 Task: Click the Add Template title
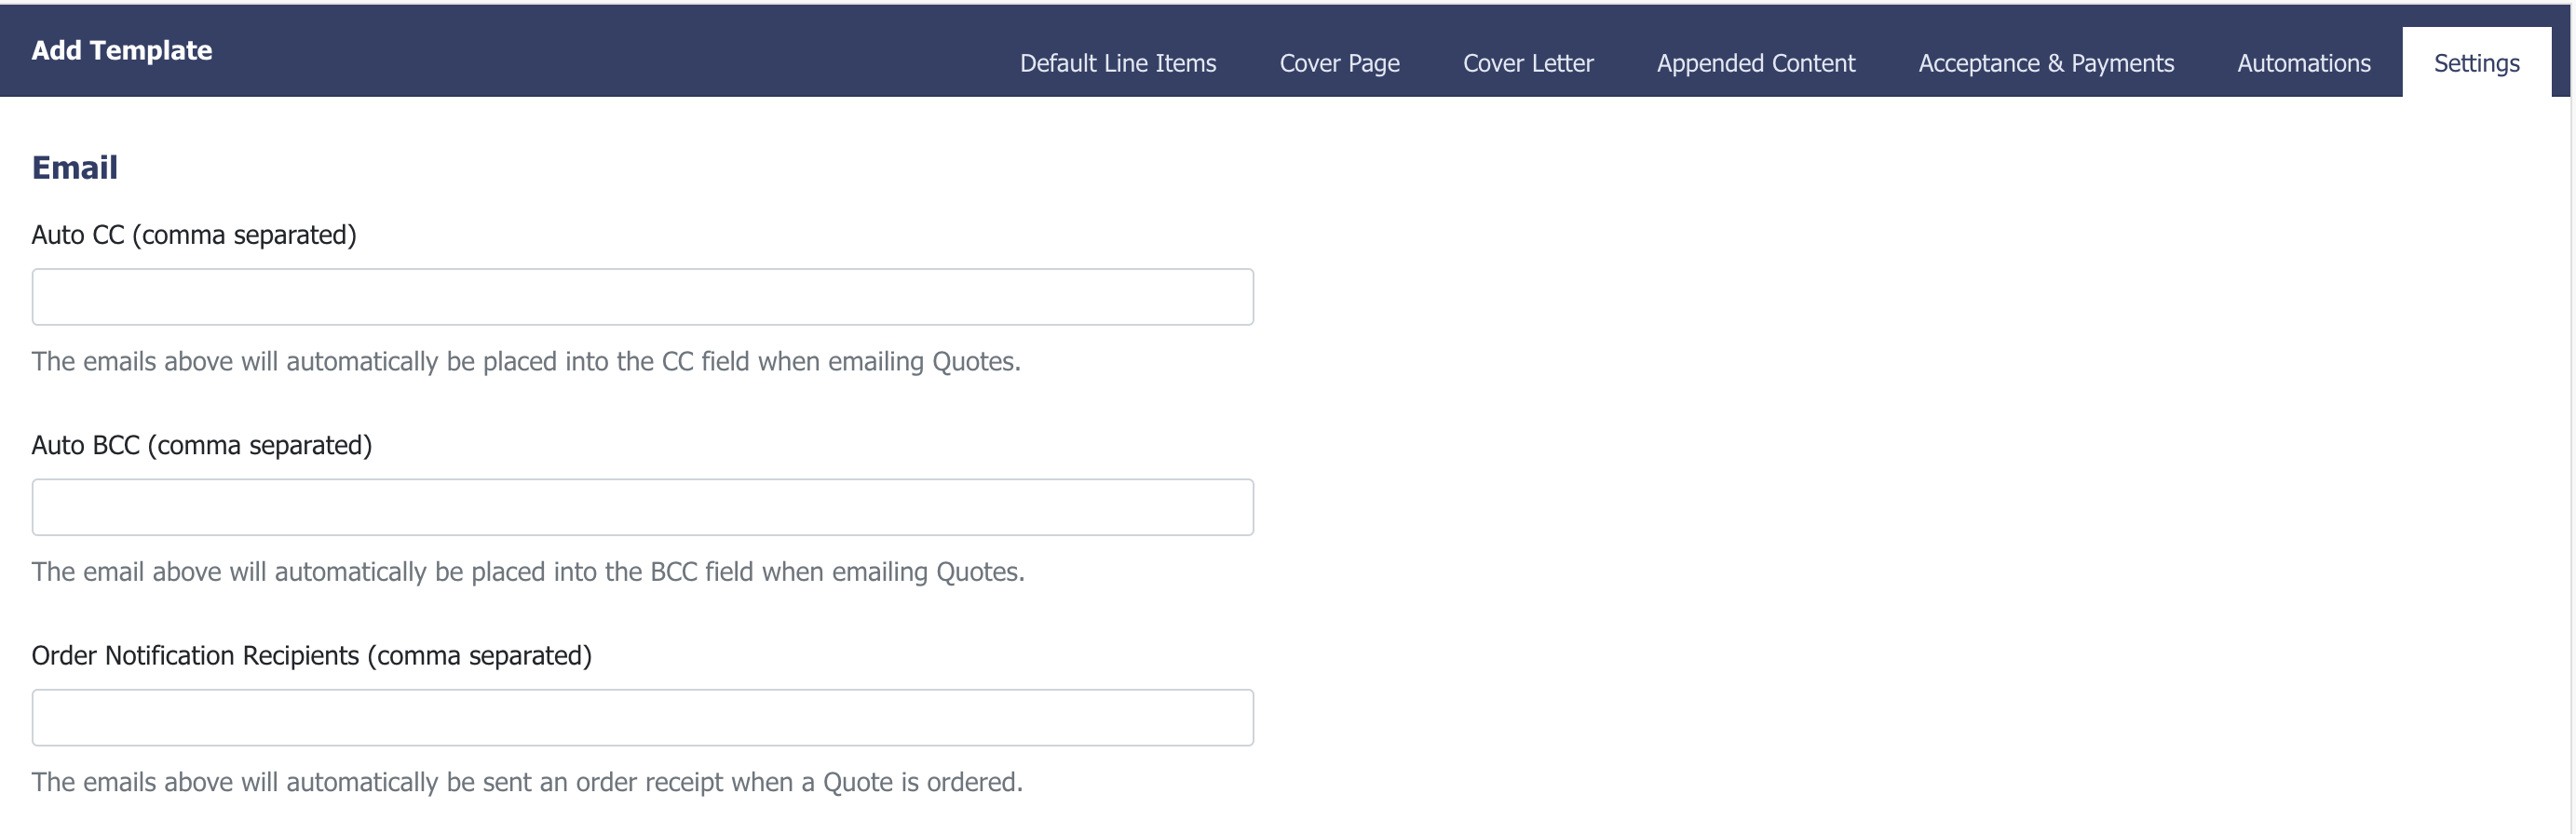(121, 50)
